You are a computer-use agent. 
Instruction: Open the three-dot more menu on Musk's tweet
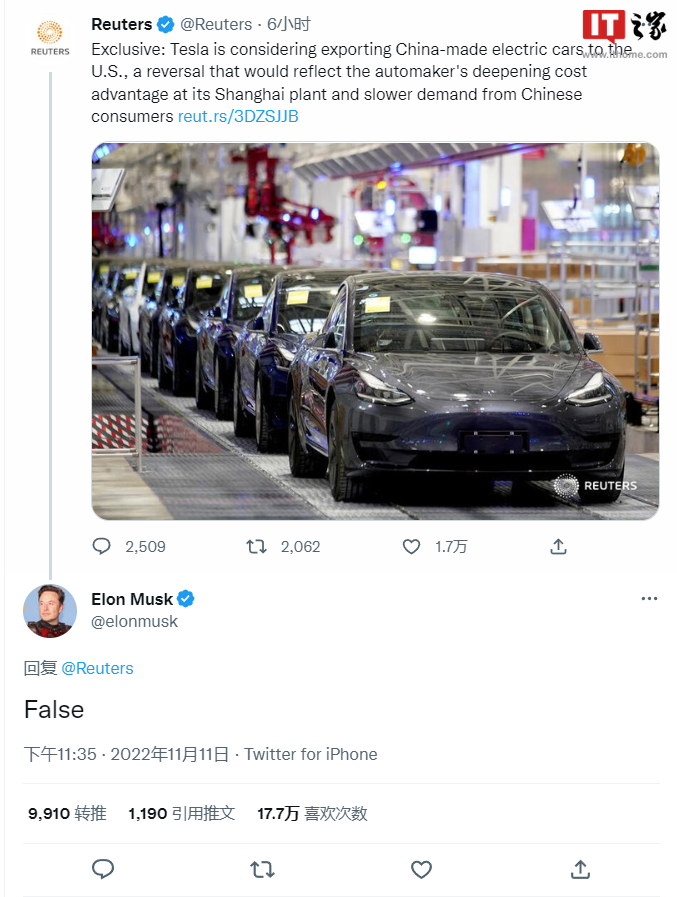pyautogui.click(x=649, y=598)
